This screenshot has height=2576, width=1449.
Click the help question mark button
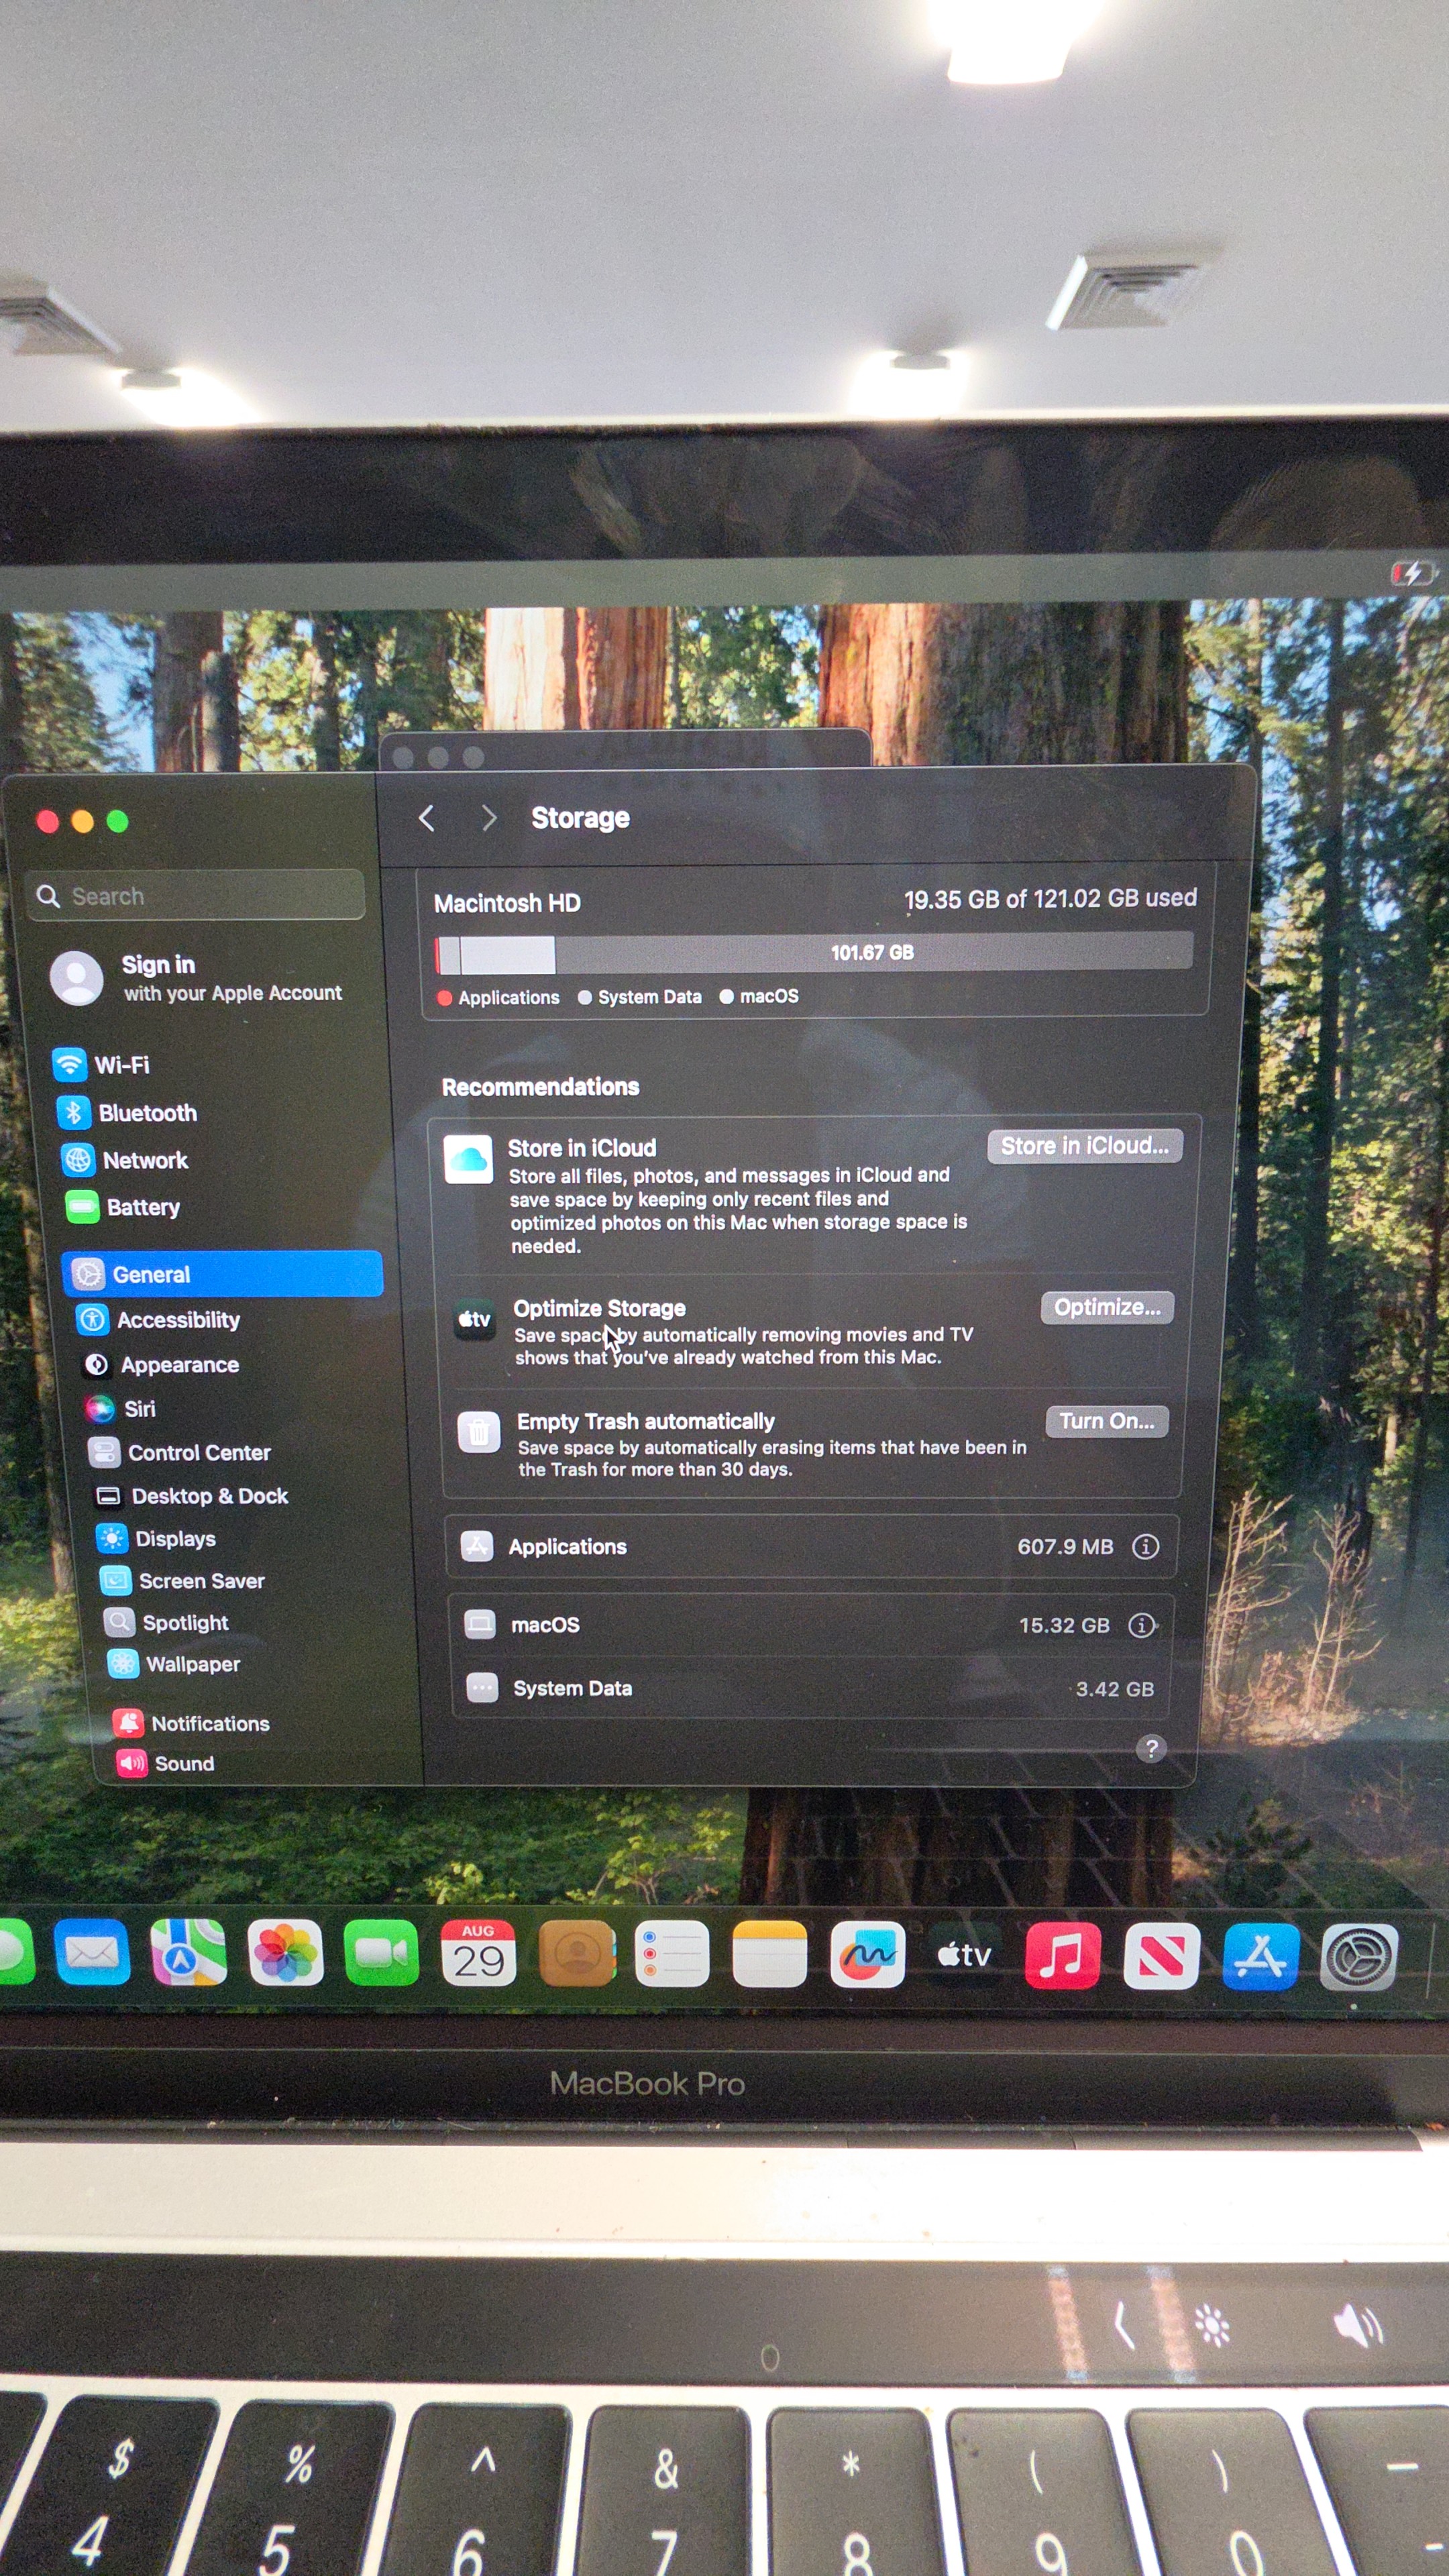pyautogui.click(x=1151, y=1748)
